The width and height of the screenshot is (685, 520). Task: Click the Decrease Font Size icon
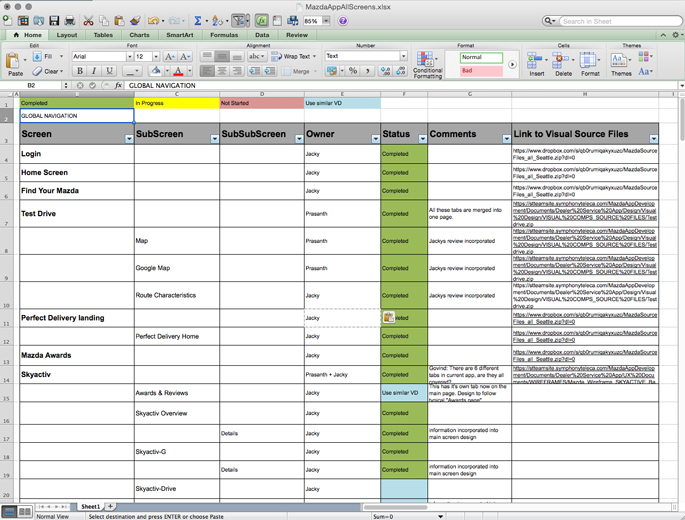point(185,56)
